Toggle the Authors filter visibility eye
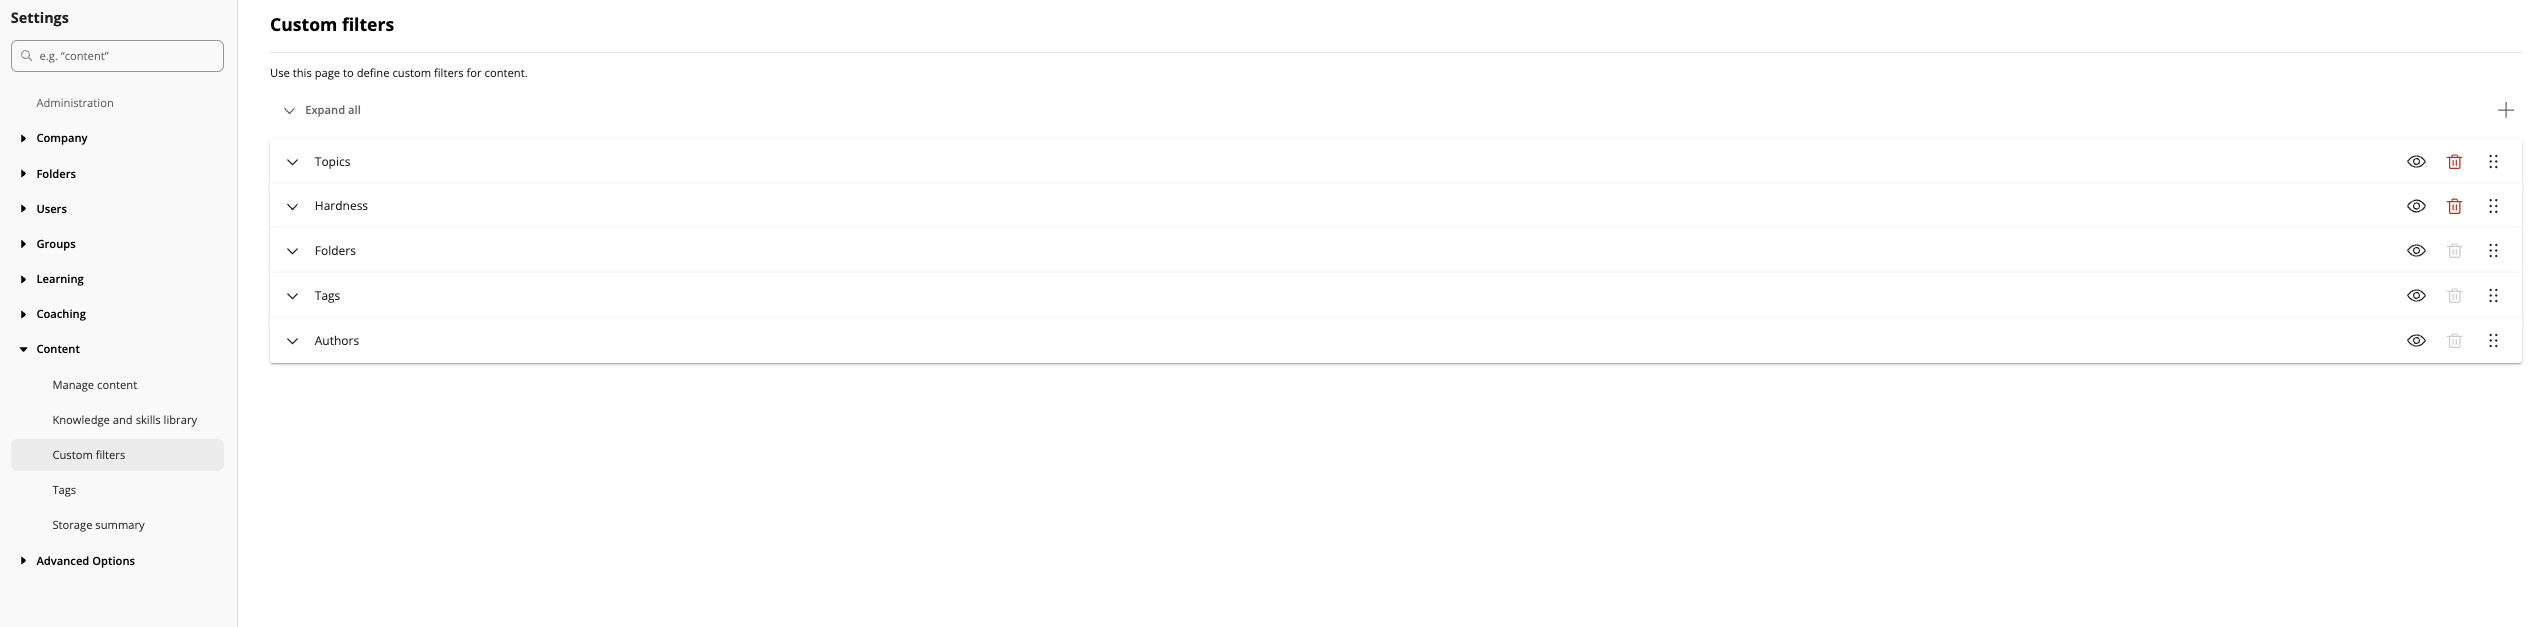Screen dimensions: 2539x627 pyautogui.click(x=2416, y=341)
